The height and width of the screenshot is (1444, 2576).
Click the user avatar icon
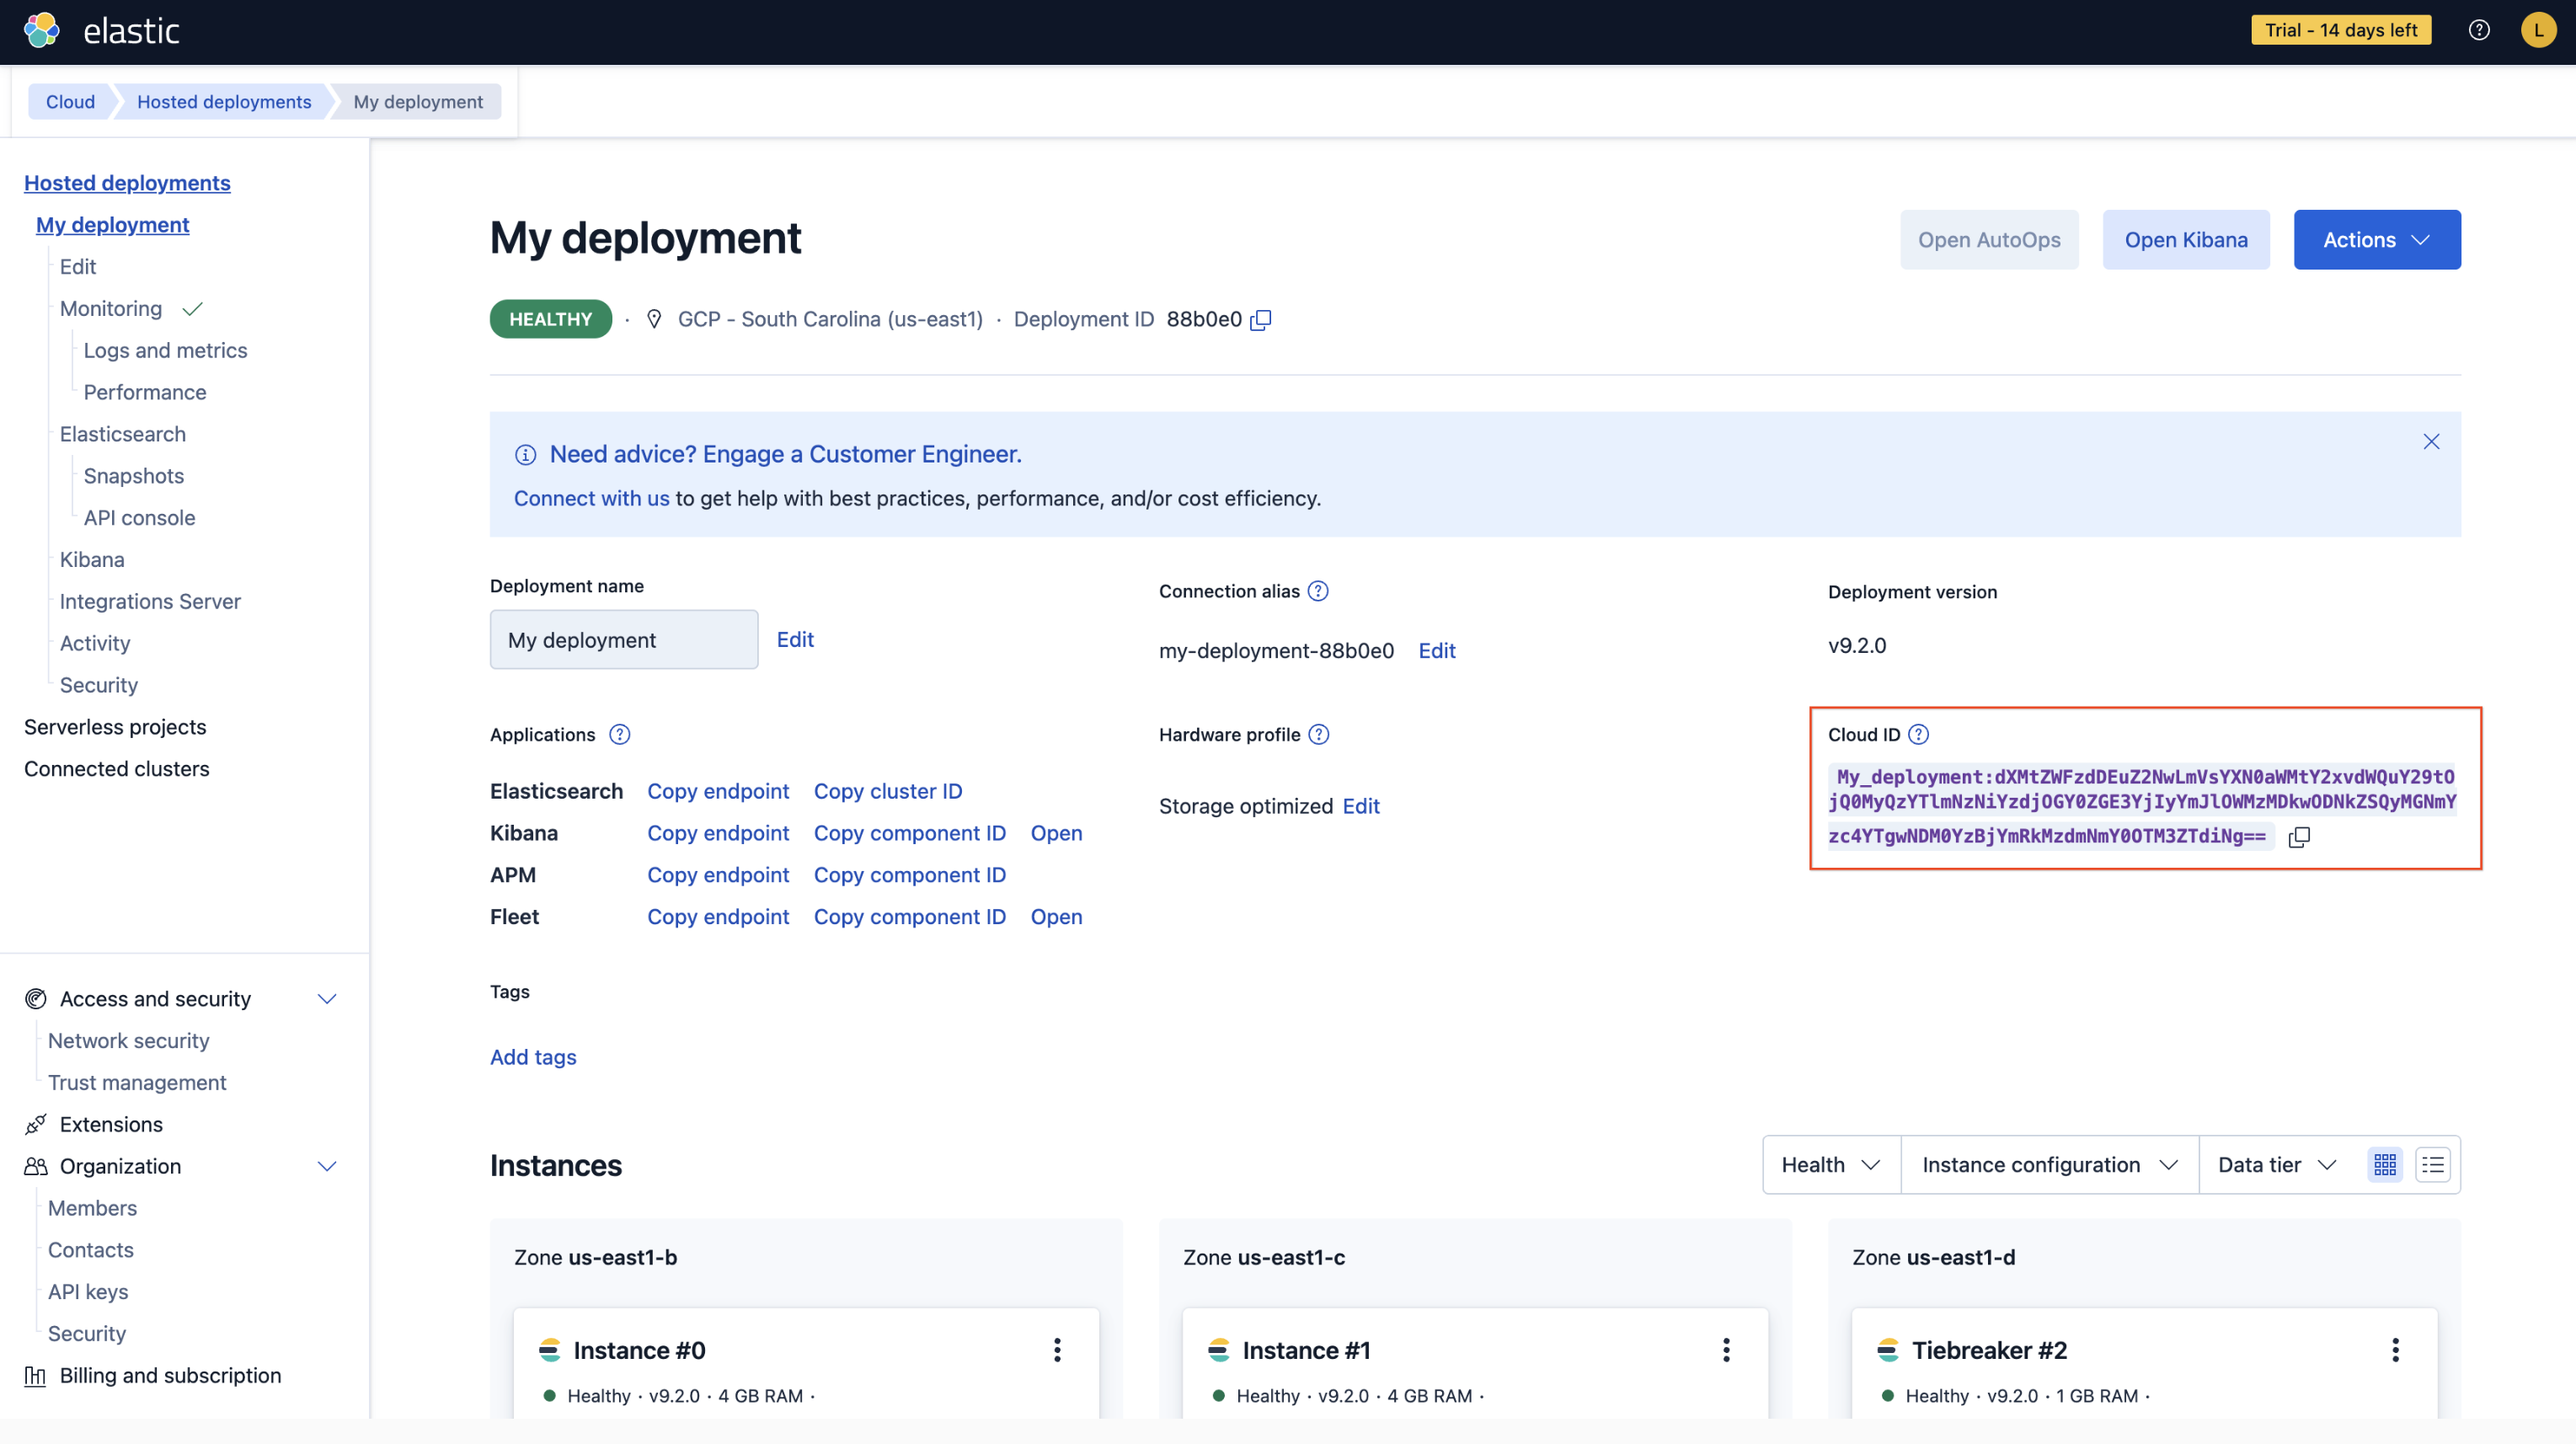click(x=2538, y=30)
